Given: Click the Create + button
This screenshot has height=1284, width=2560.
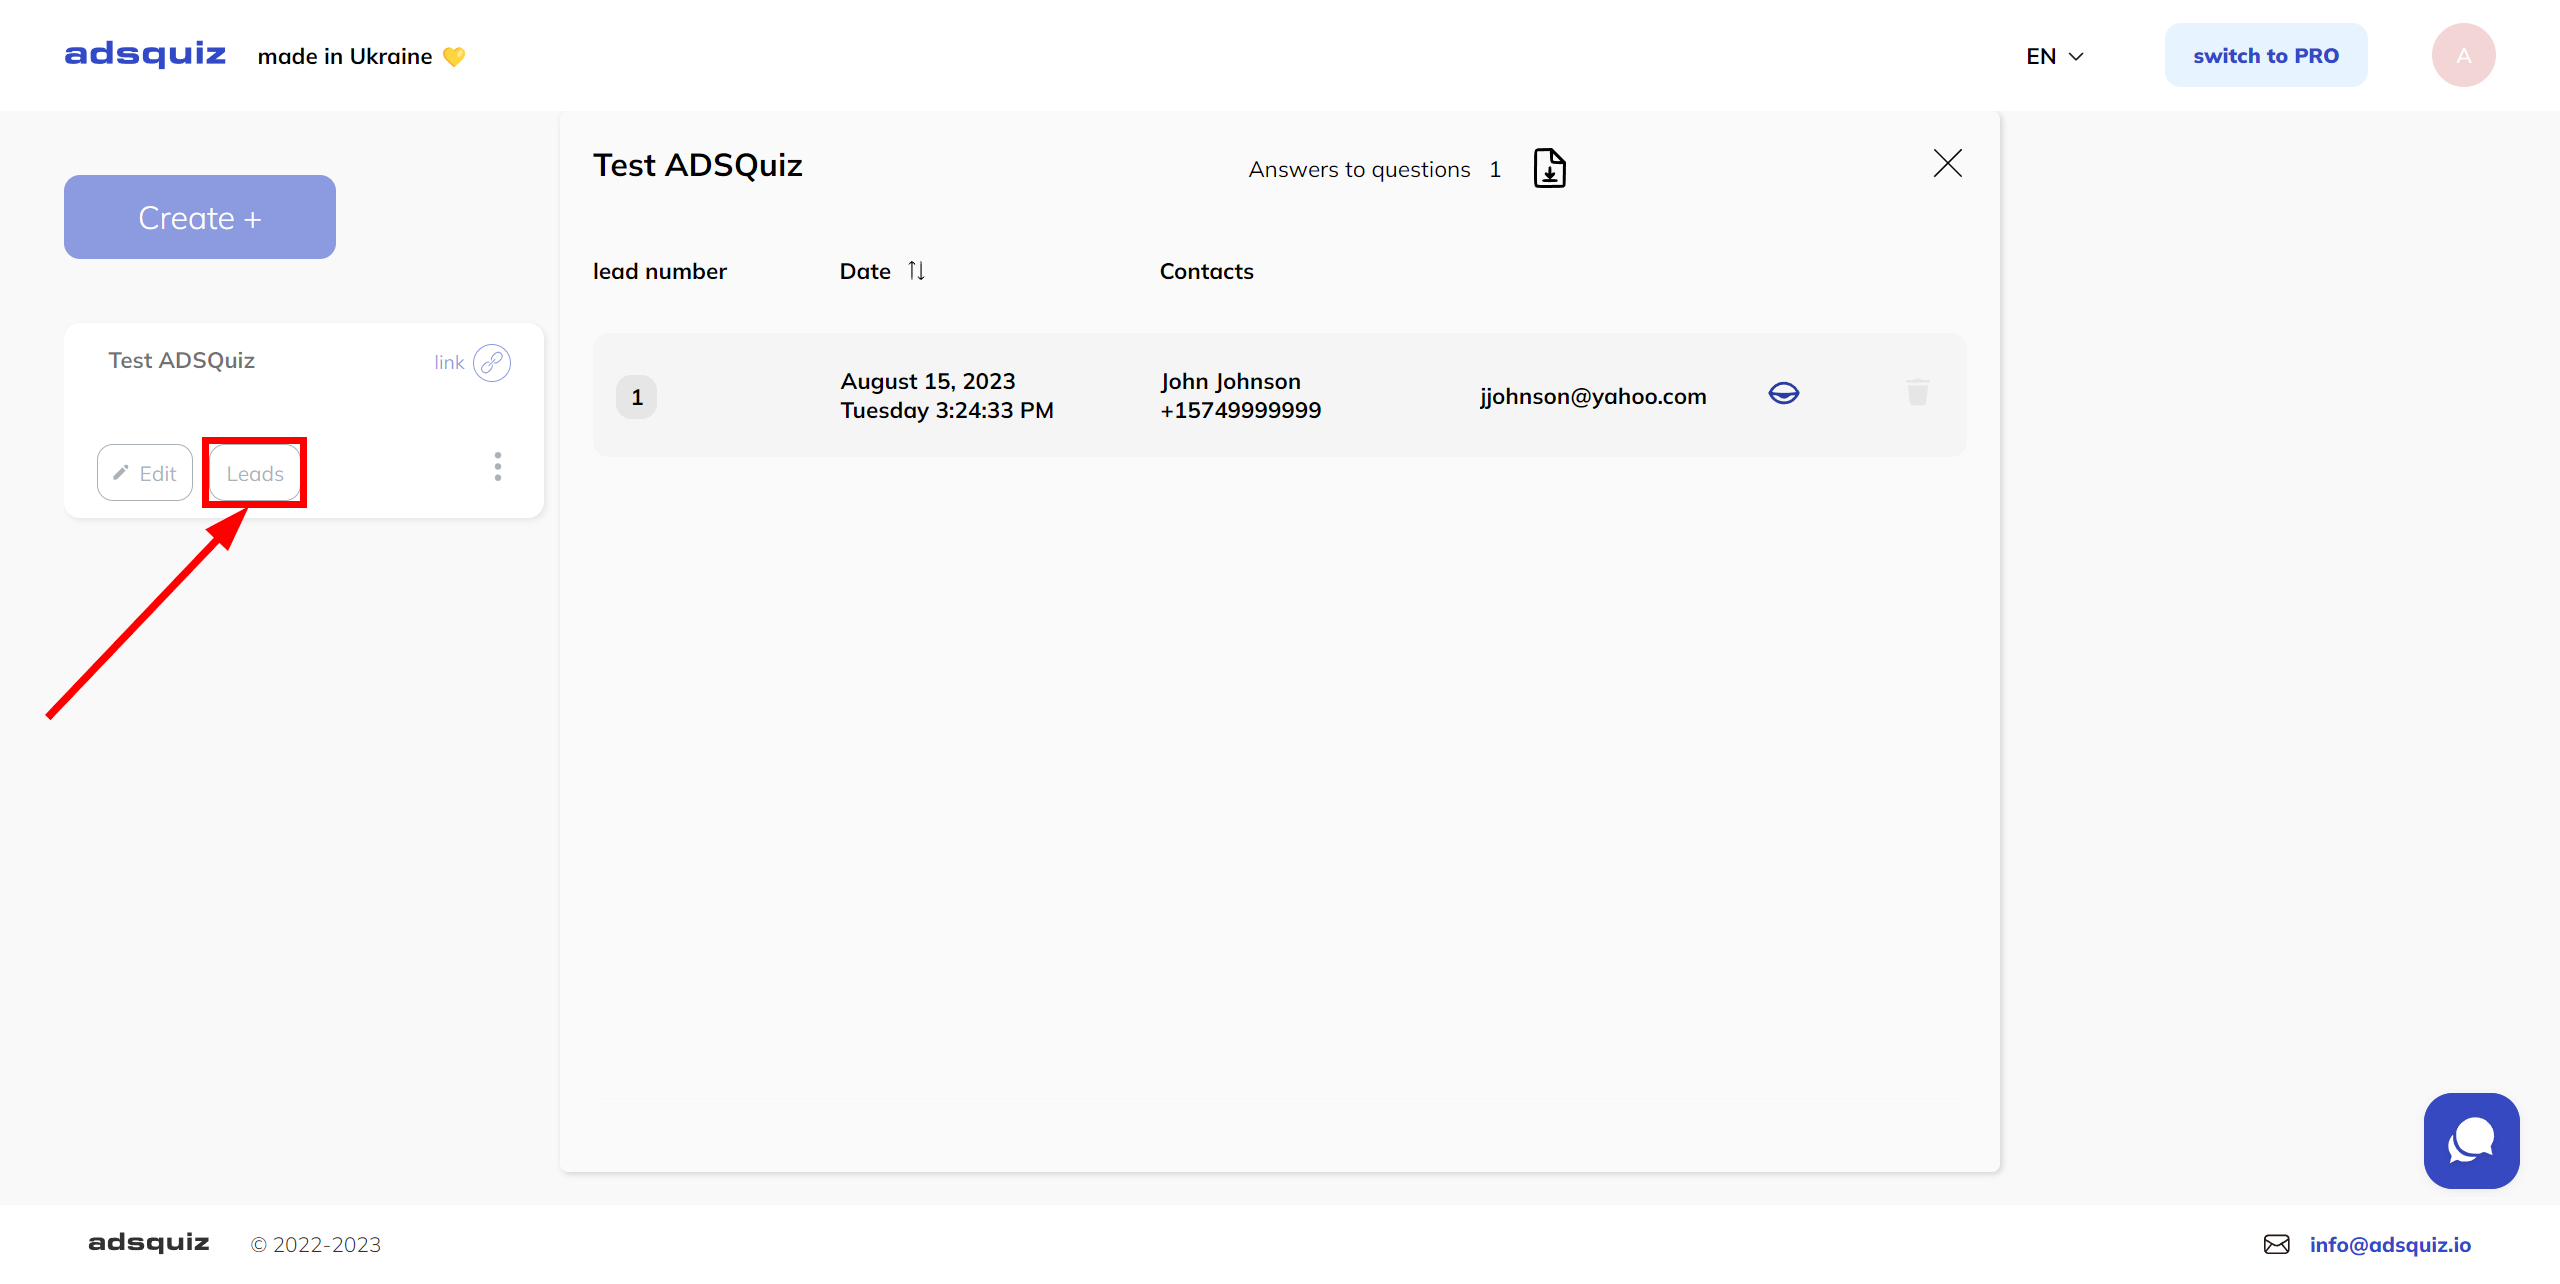Looking at the screenshot, I should tap(200, 216).
